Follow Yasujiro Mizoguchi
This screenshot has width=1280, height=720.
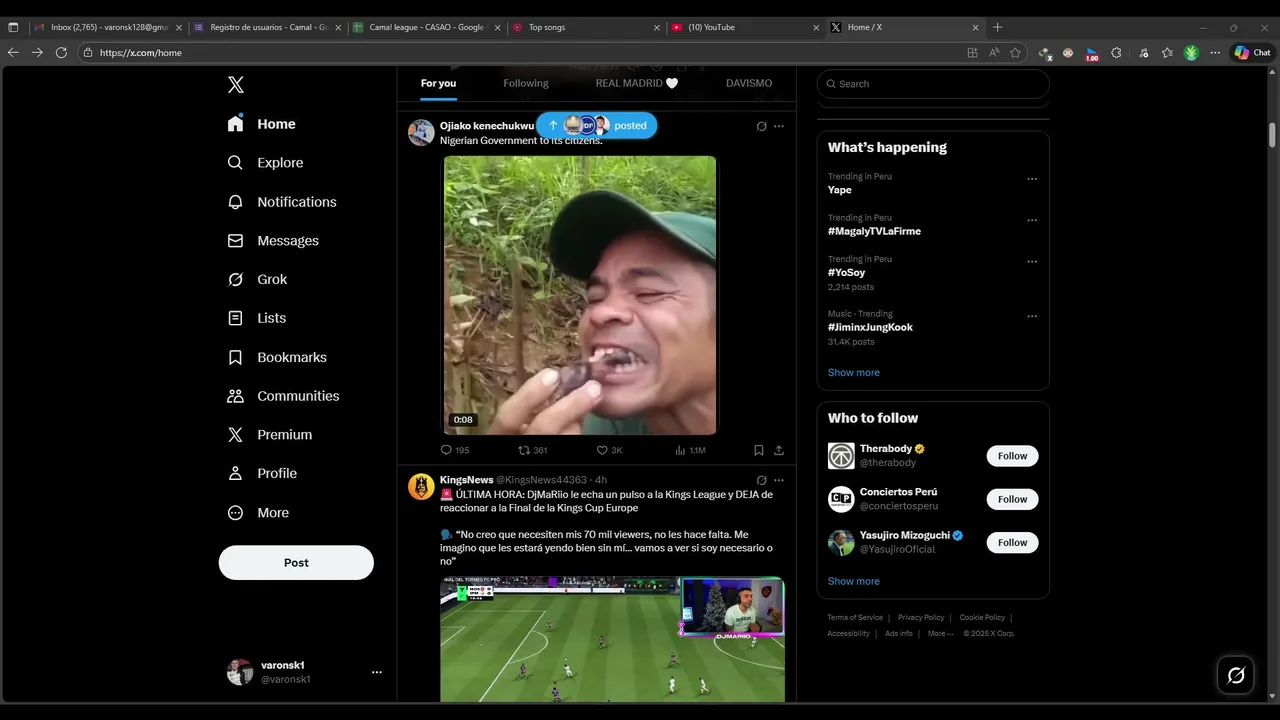coord(1012,543)
